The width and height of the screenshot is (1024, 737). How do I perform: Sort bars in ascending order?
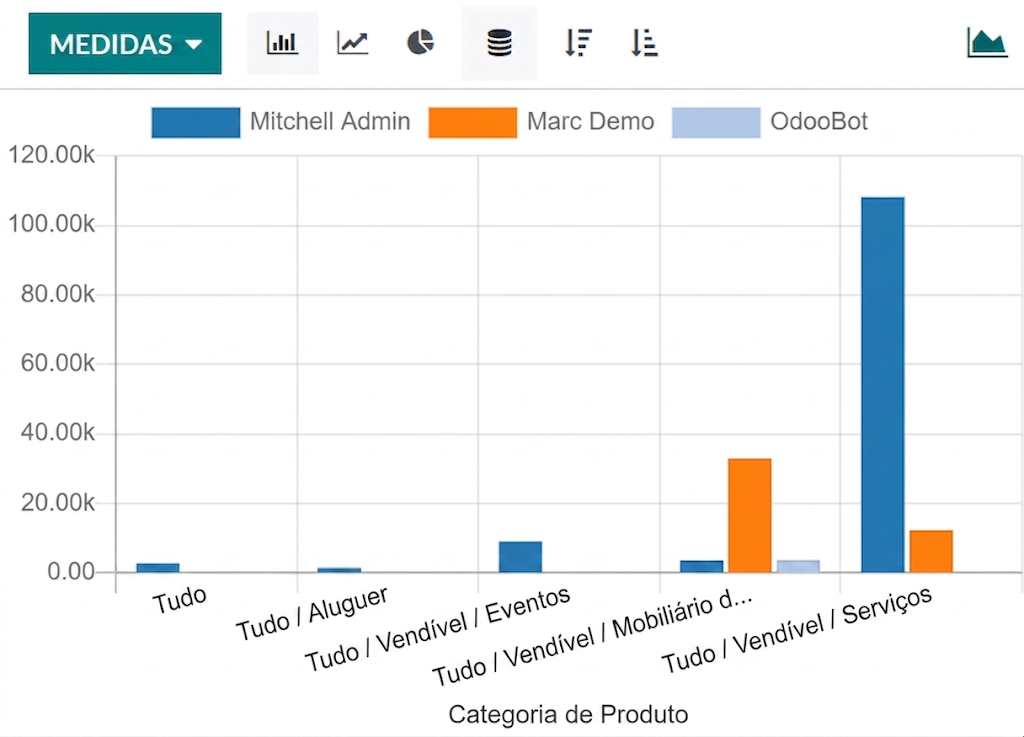click(x=644, y=43)
